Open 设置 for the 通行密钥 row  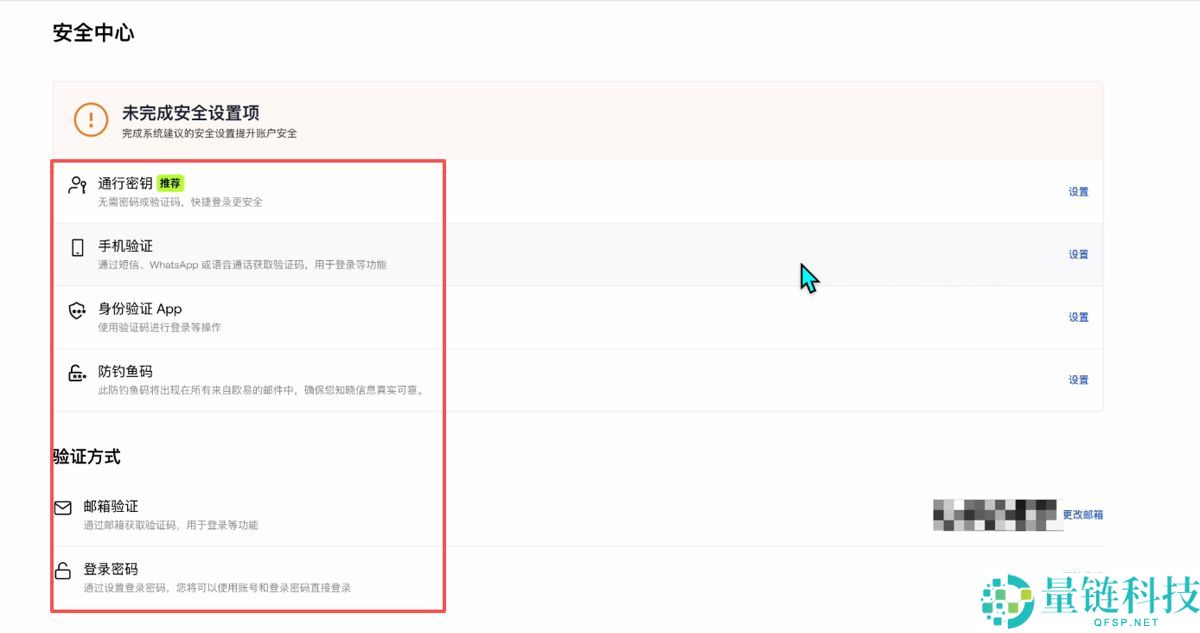click(1078, 192)
